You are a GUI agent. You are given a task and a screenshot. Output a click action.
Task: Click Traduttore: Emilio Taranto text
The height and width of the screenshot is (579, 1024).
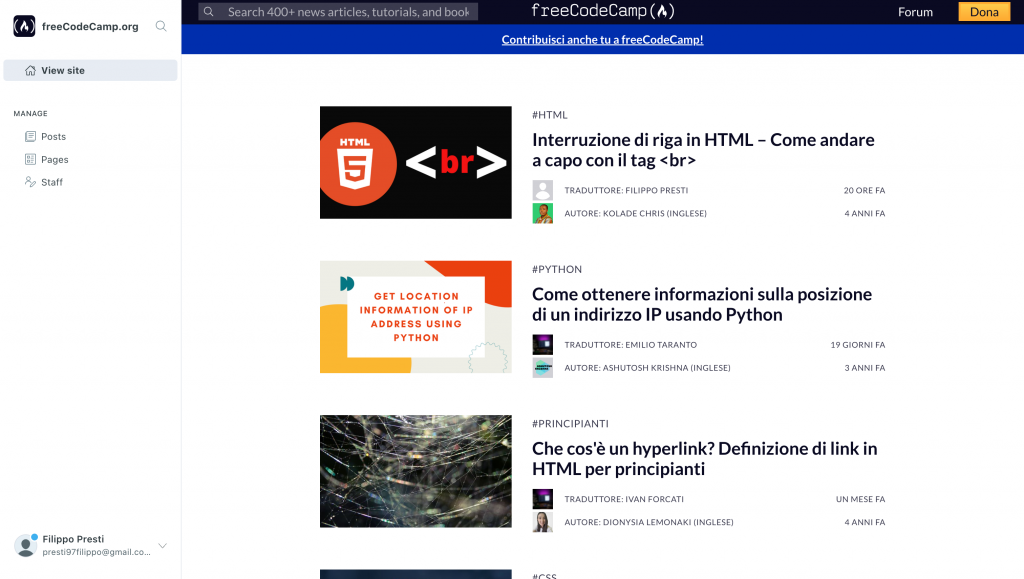[631, 345]
